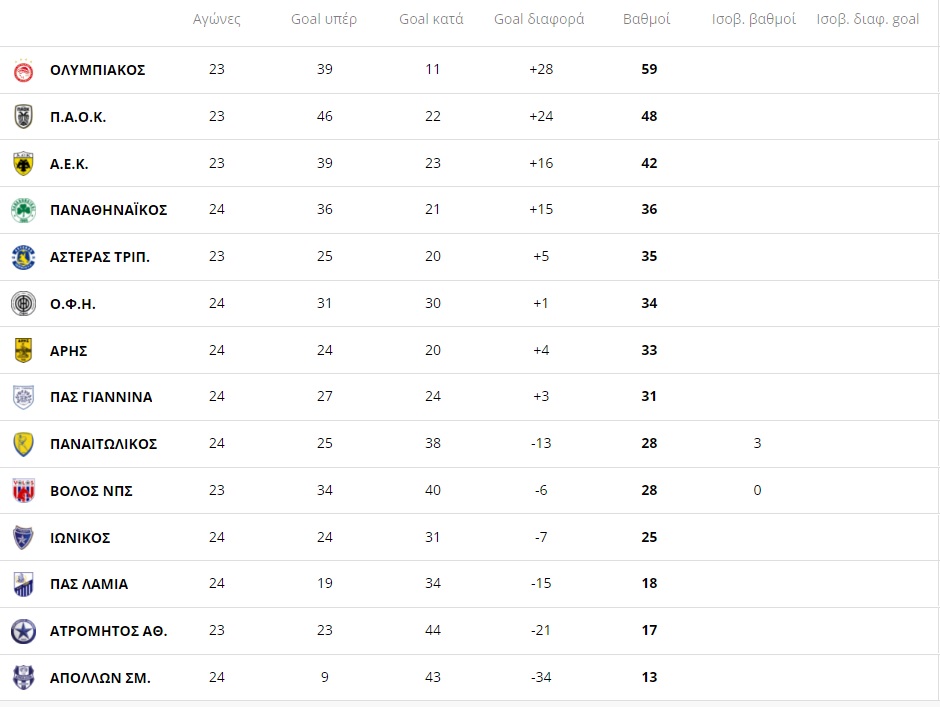Click the O.F.I. circular crest

point(23,303)
